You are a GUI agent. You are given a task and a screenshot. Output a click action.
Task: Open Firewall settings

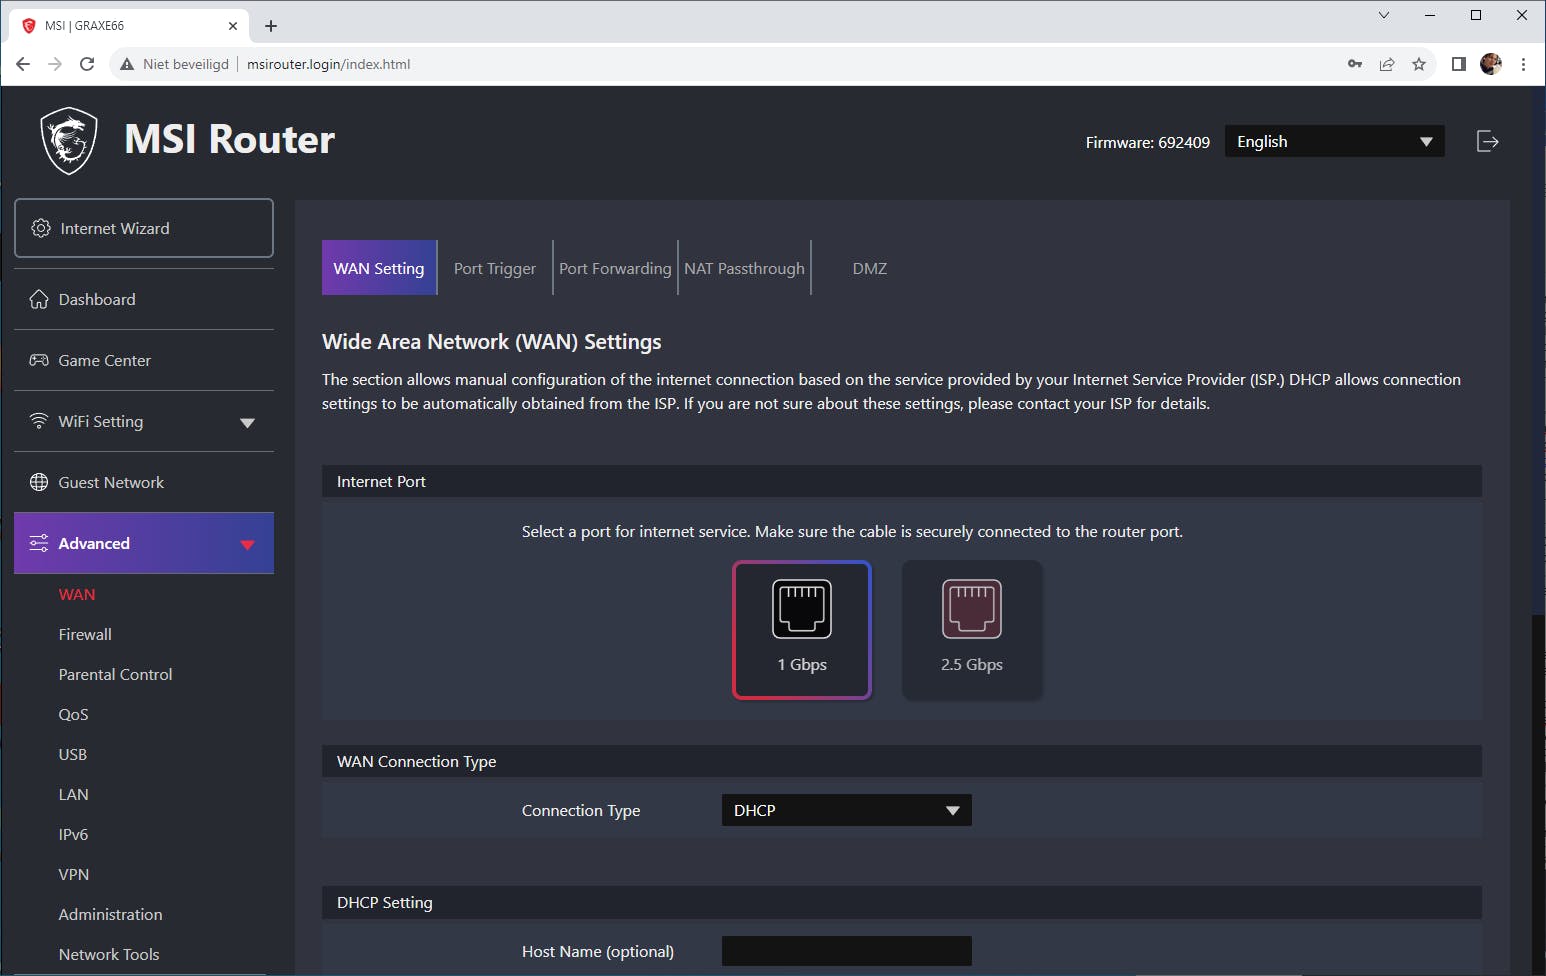pyautogui.click(x=85, y=634)
